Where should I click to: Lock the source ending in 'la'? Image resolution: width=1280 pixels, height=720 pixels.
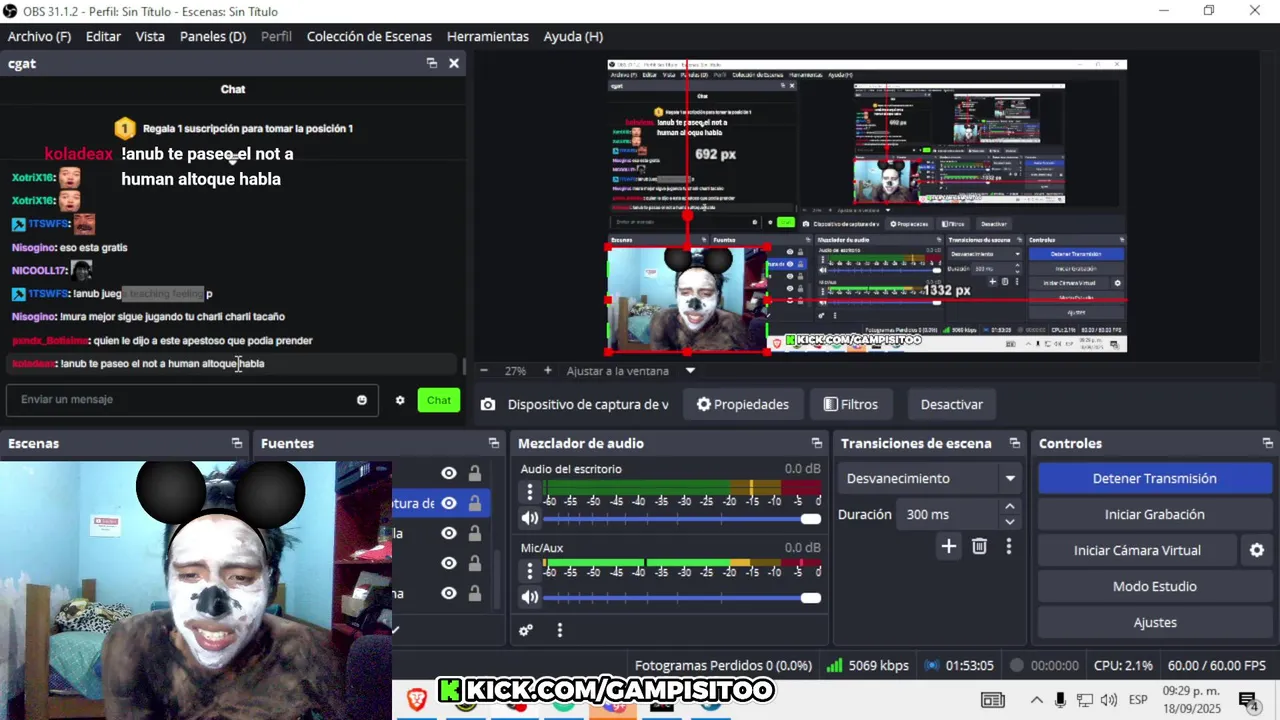(475, 533)
